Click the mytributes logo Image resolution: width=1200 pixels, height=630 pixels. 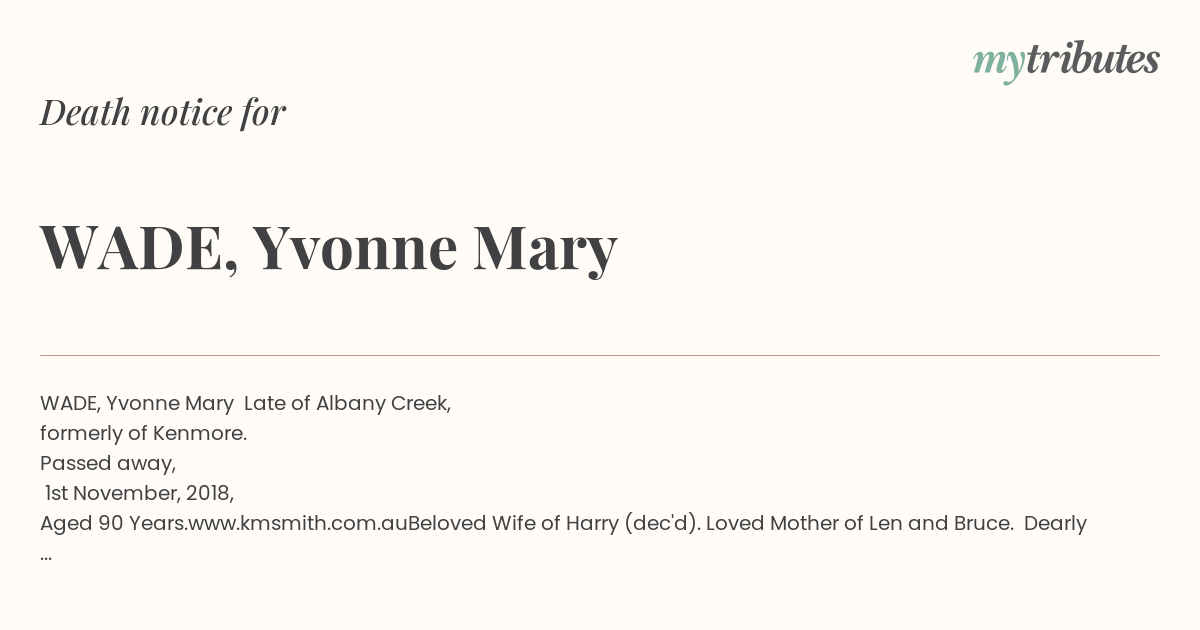click(x=1066, y=61)
